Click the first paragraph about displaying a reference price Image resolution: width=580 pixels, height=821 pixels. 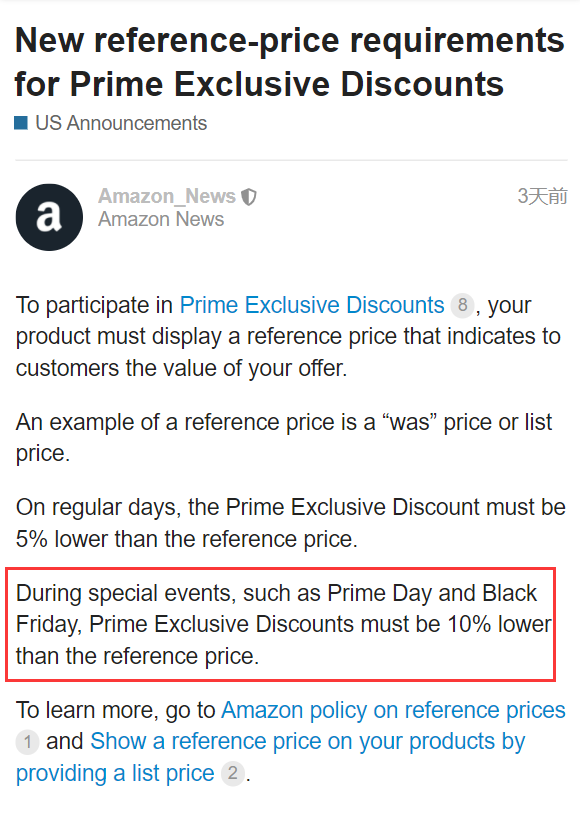pos(288,337)
